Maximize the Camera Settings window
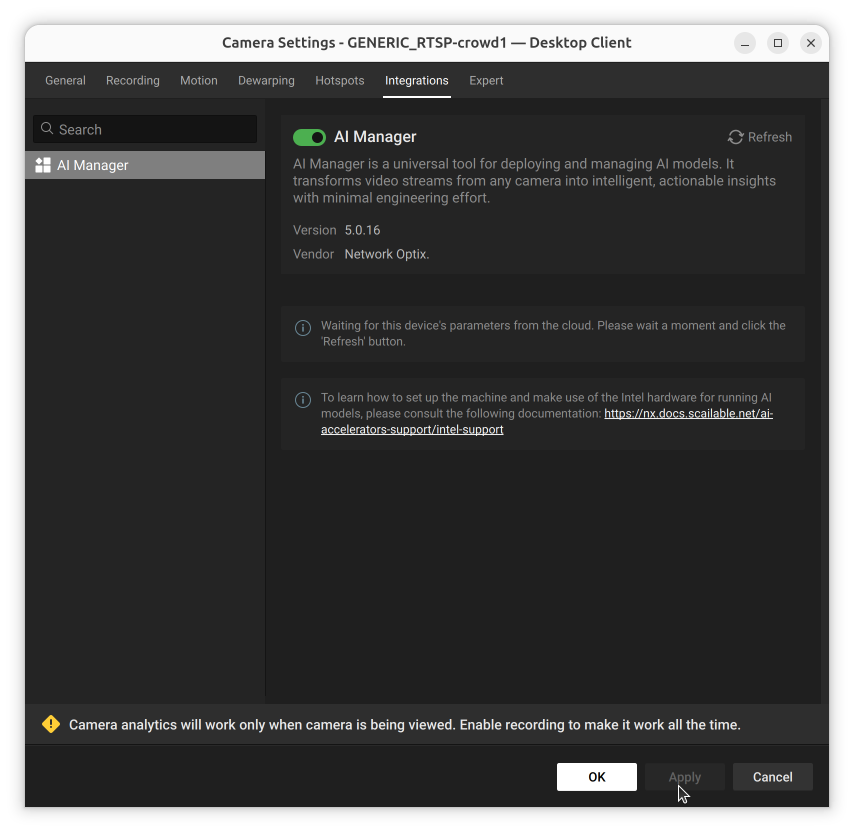 pos(778,43)
